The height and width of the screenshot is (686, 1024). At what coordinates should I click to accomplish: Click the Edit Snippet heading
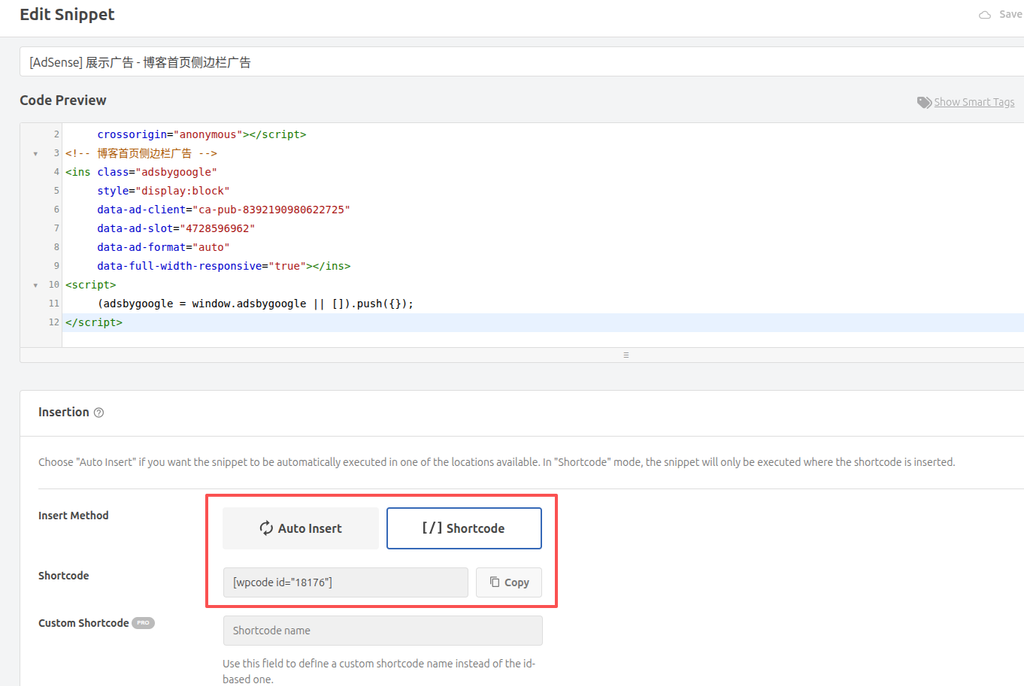coord(67,14)
